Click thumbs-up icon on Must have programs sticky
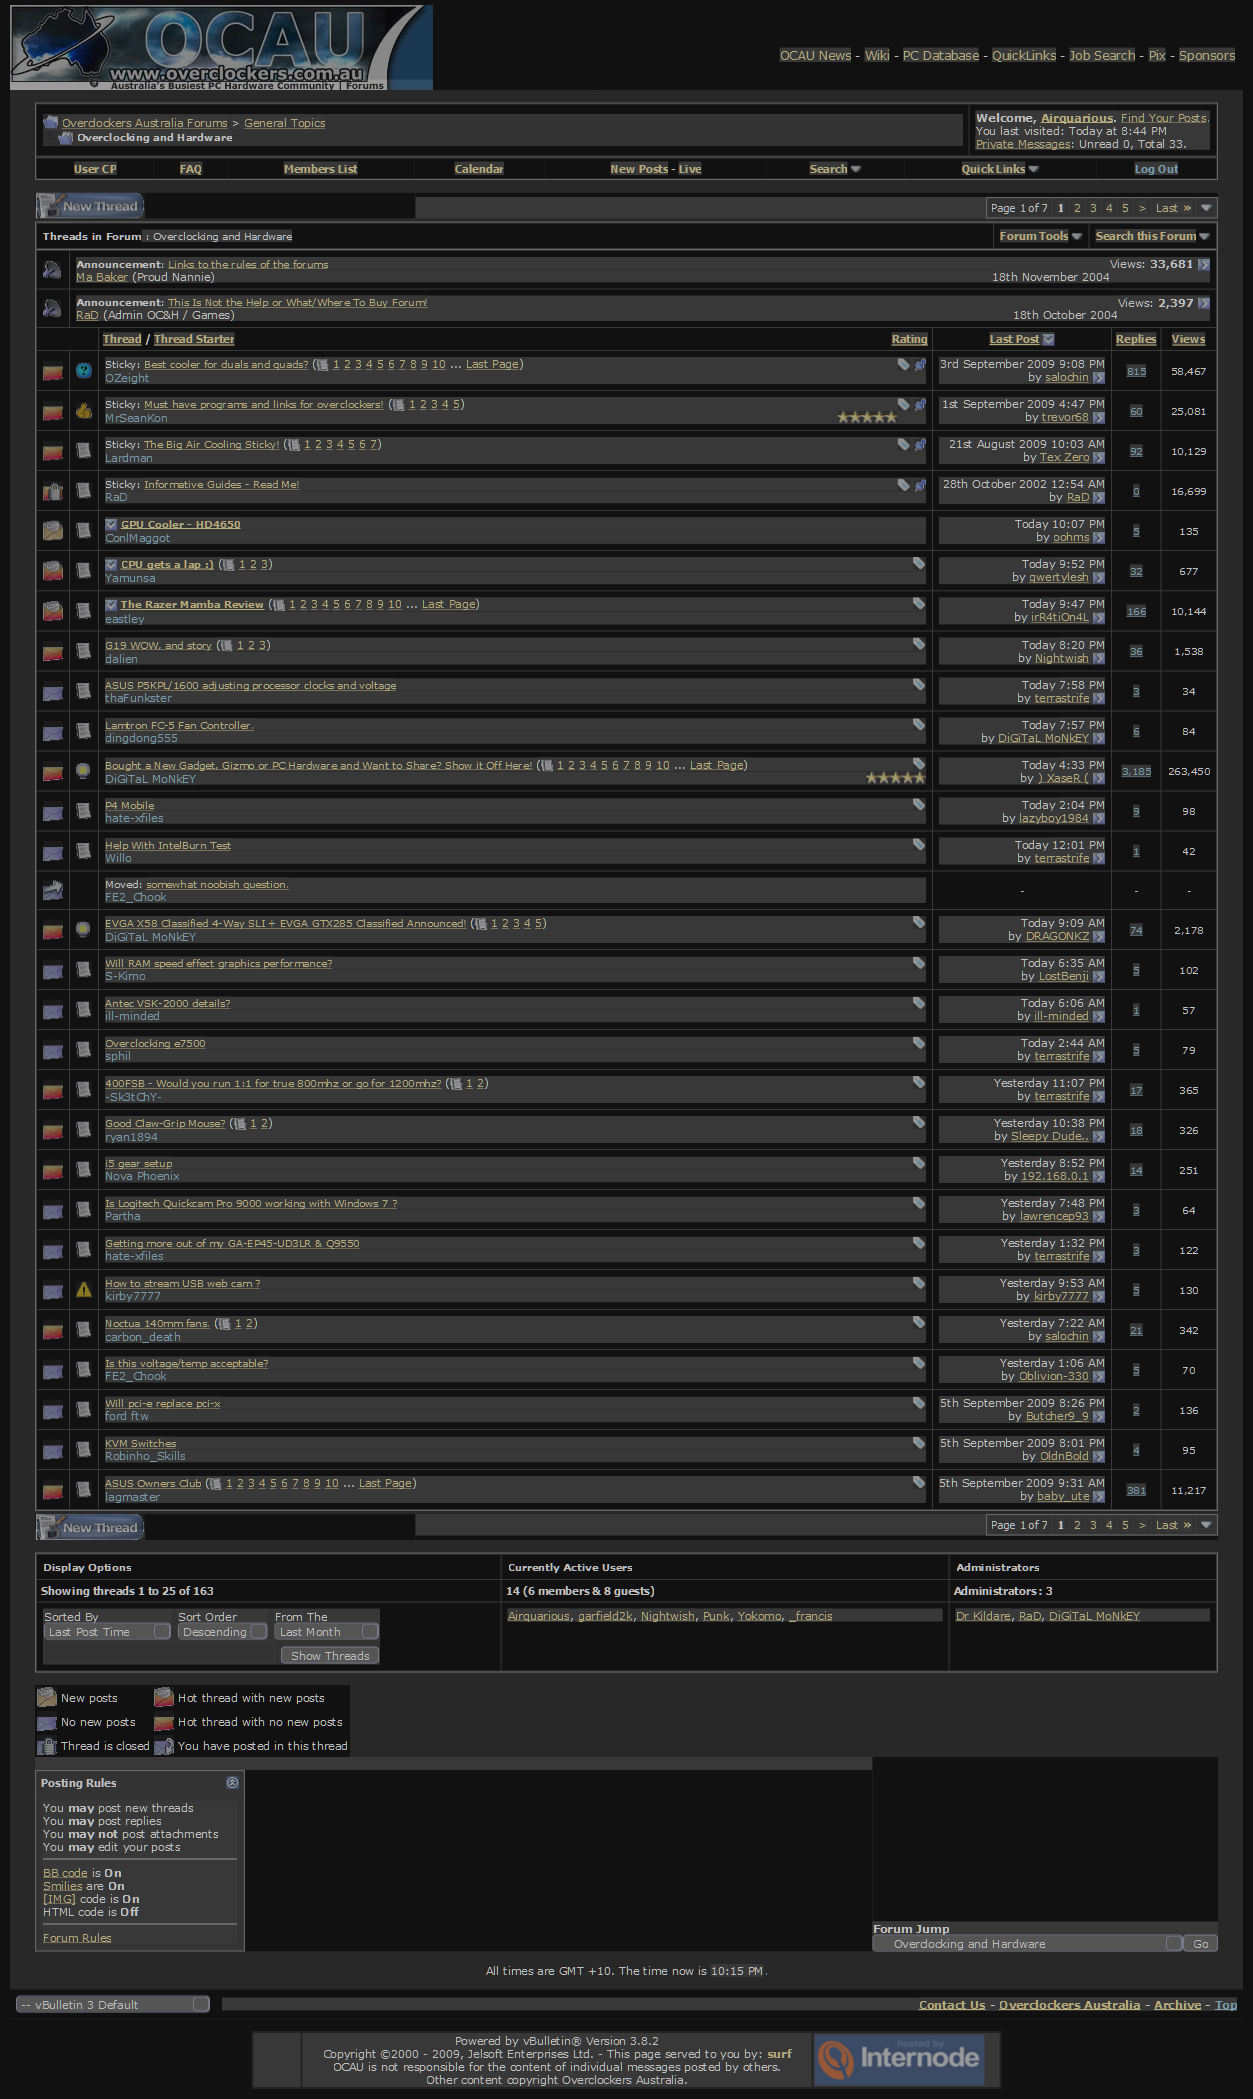This screenshot has width=1253, height=2099. pos(84,411)
